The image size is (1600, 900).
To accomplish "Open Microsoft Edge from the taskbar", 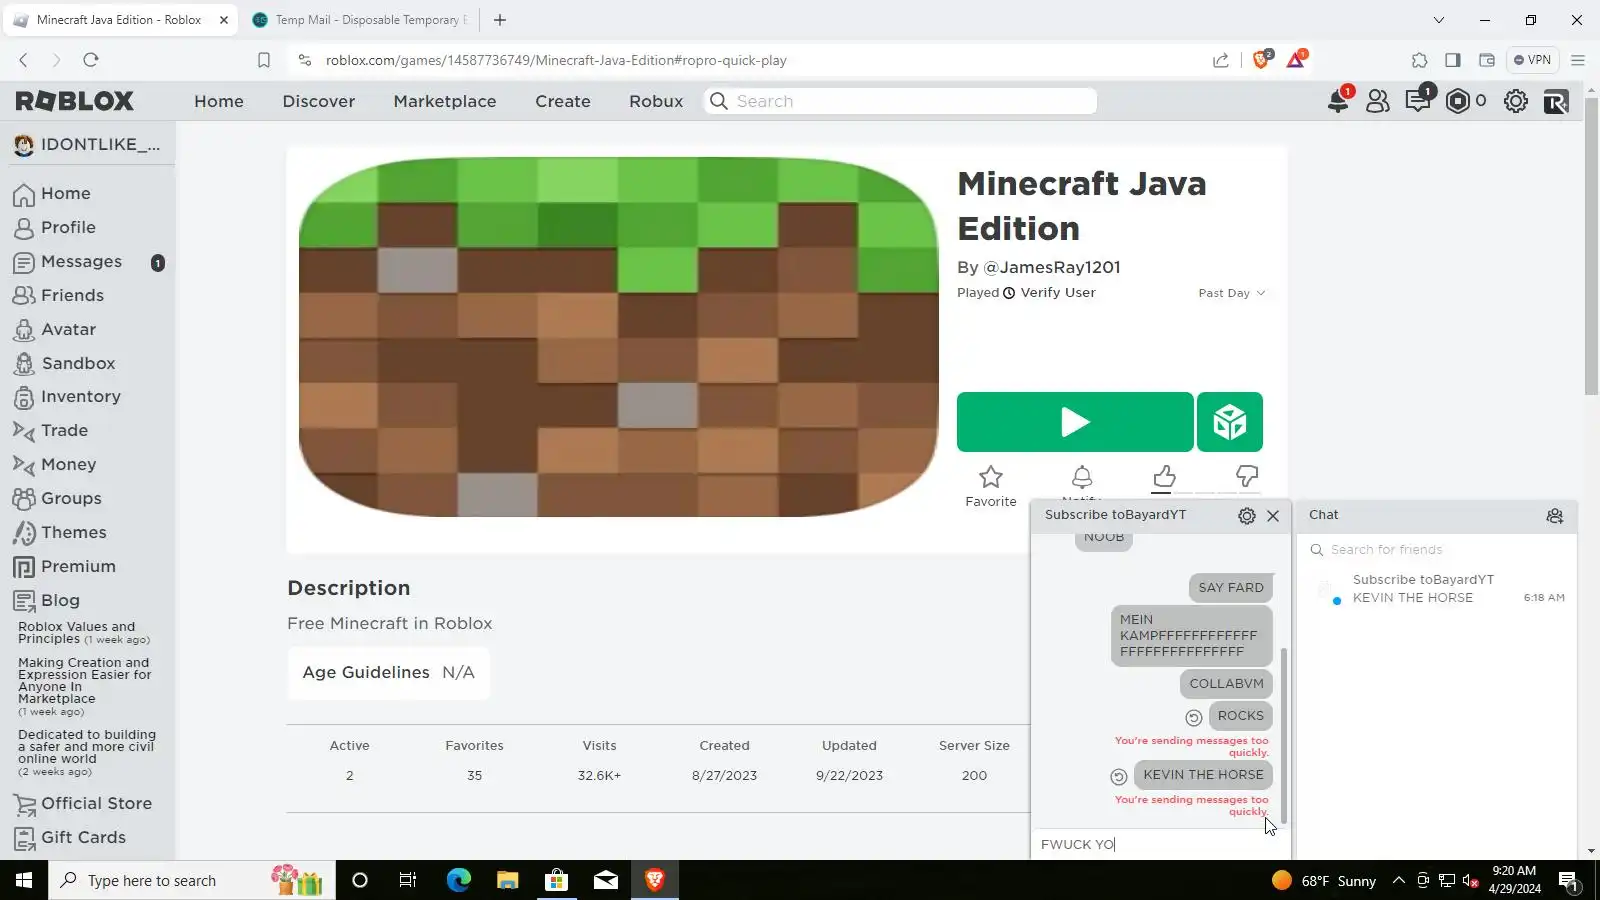I will pyautogui.click(x=458, y=881).
